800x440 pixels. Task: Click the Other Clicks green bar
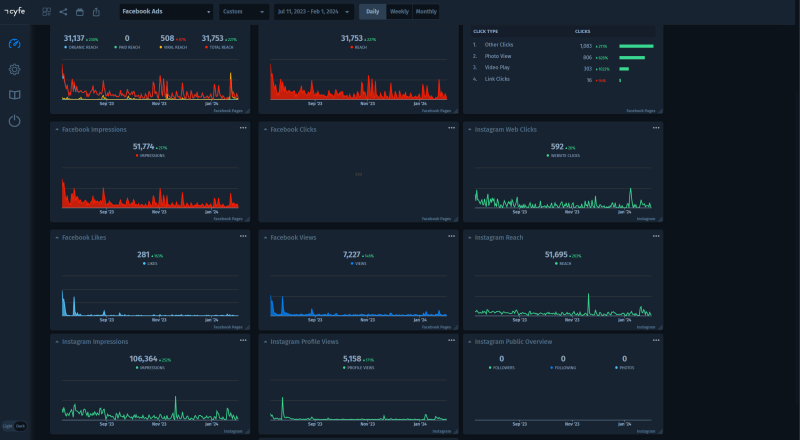tap(636, 46)
